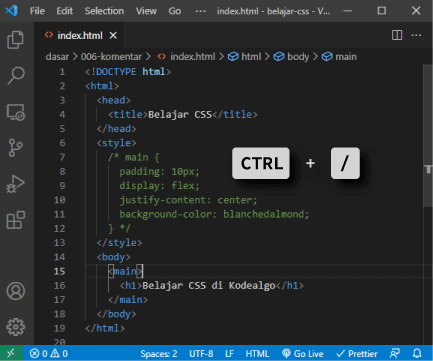Click the closing style tag
433x361 pixels.
[119, 243]
